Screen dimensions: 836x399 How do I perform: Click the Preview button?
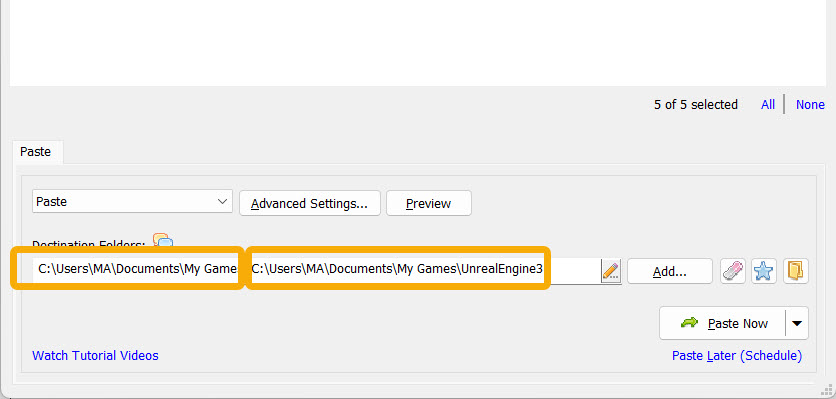point(429,203)
